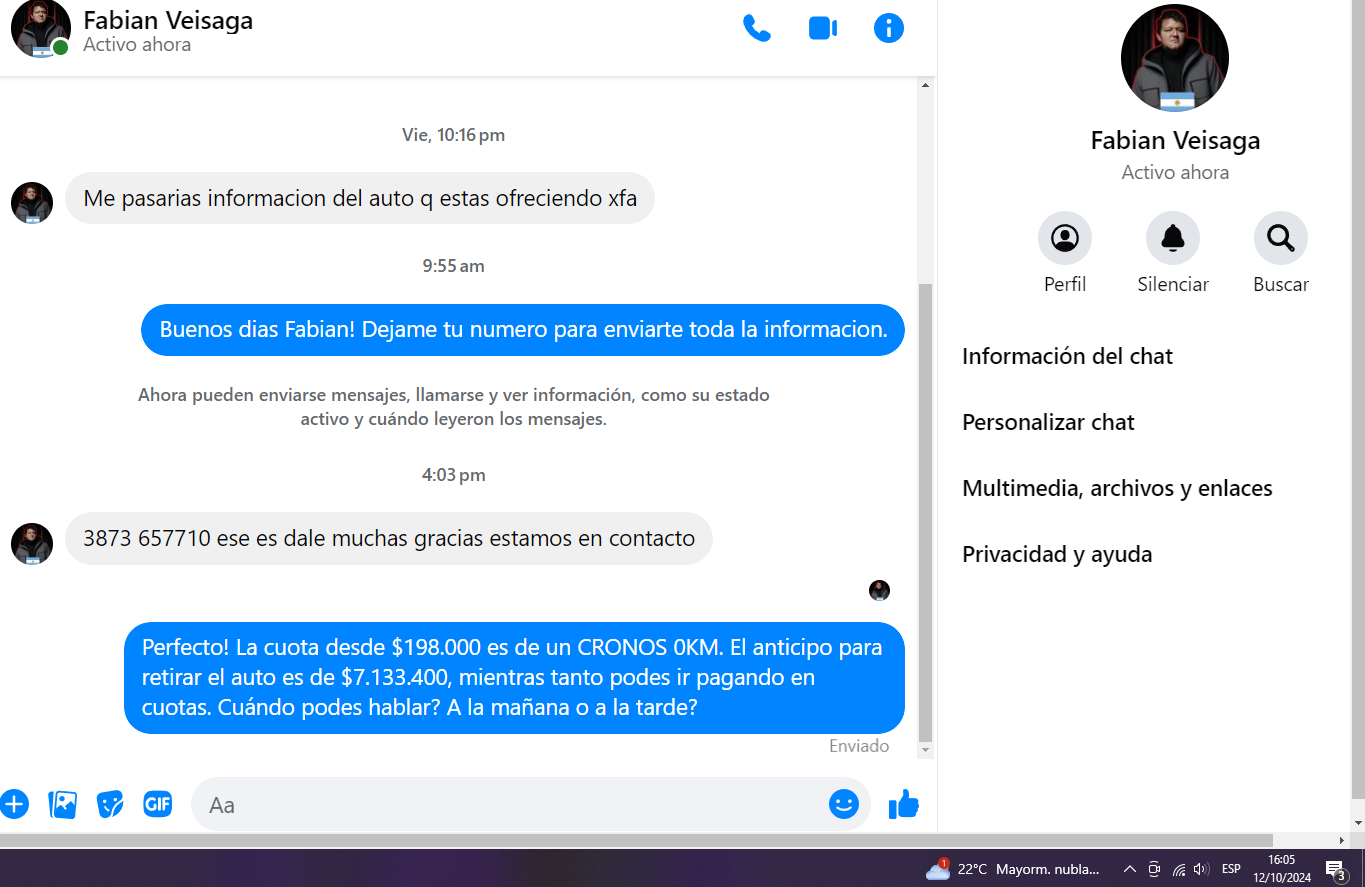Open the plus menu for more actions
This screenshot has height=887, width=1365.
pos(14,804)
